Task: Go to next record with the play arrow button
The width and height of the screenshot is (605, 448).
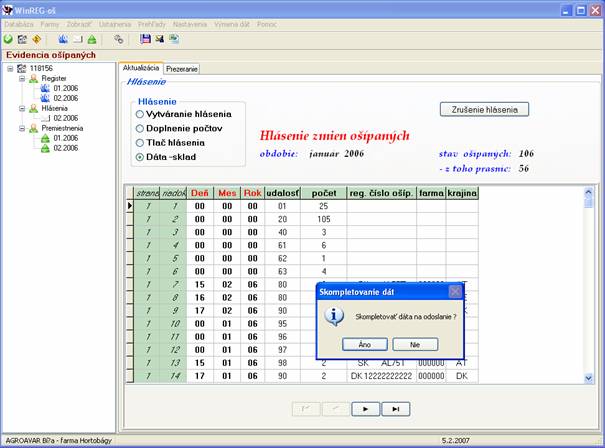Action: tap(365, 409)
